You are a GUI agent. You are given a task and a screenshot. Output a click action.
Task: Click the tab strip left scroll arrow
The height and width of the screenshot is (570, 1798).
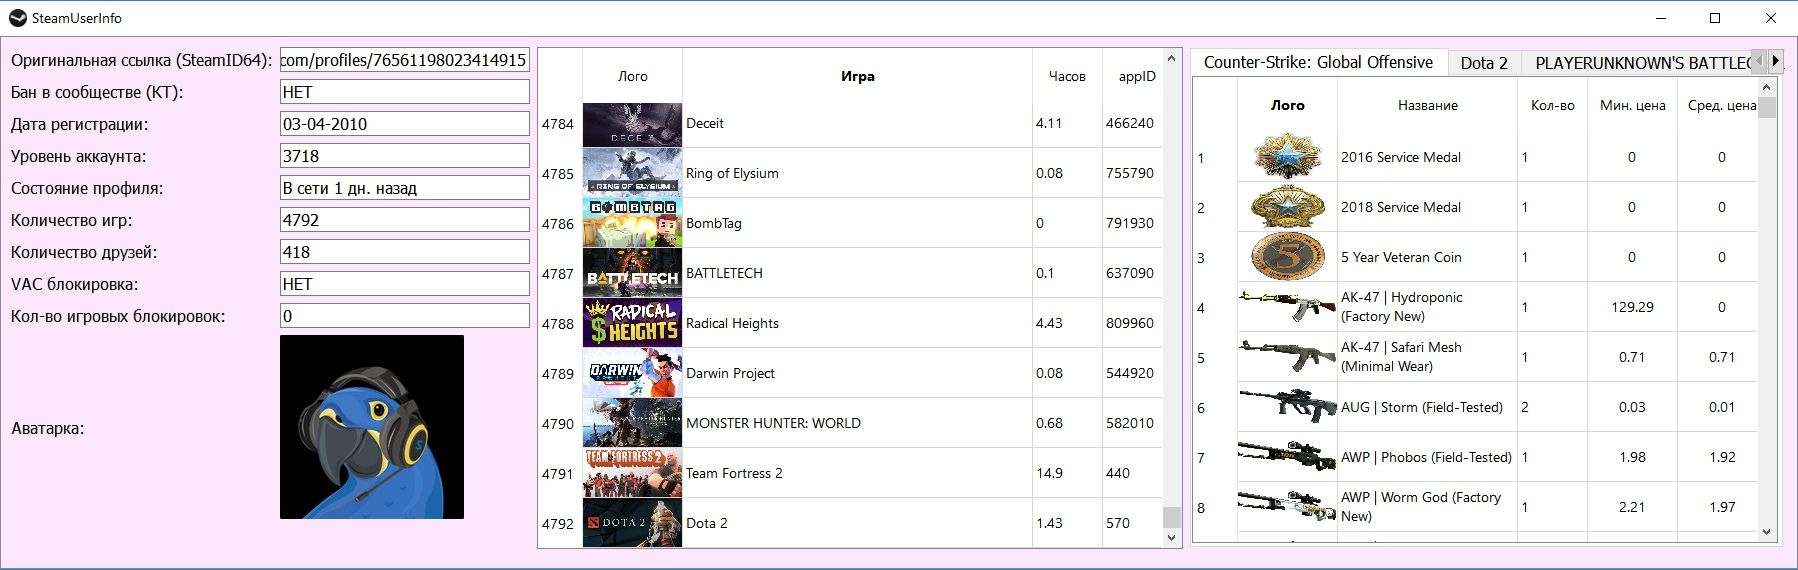coord(1760,61)
